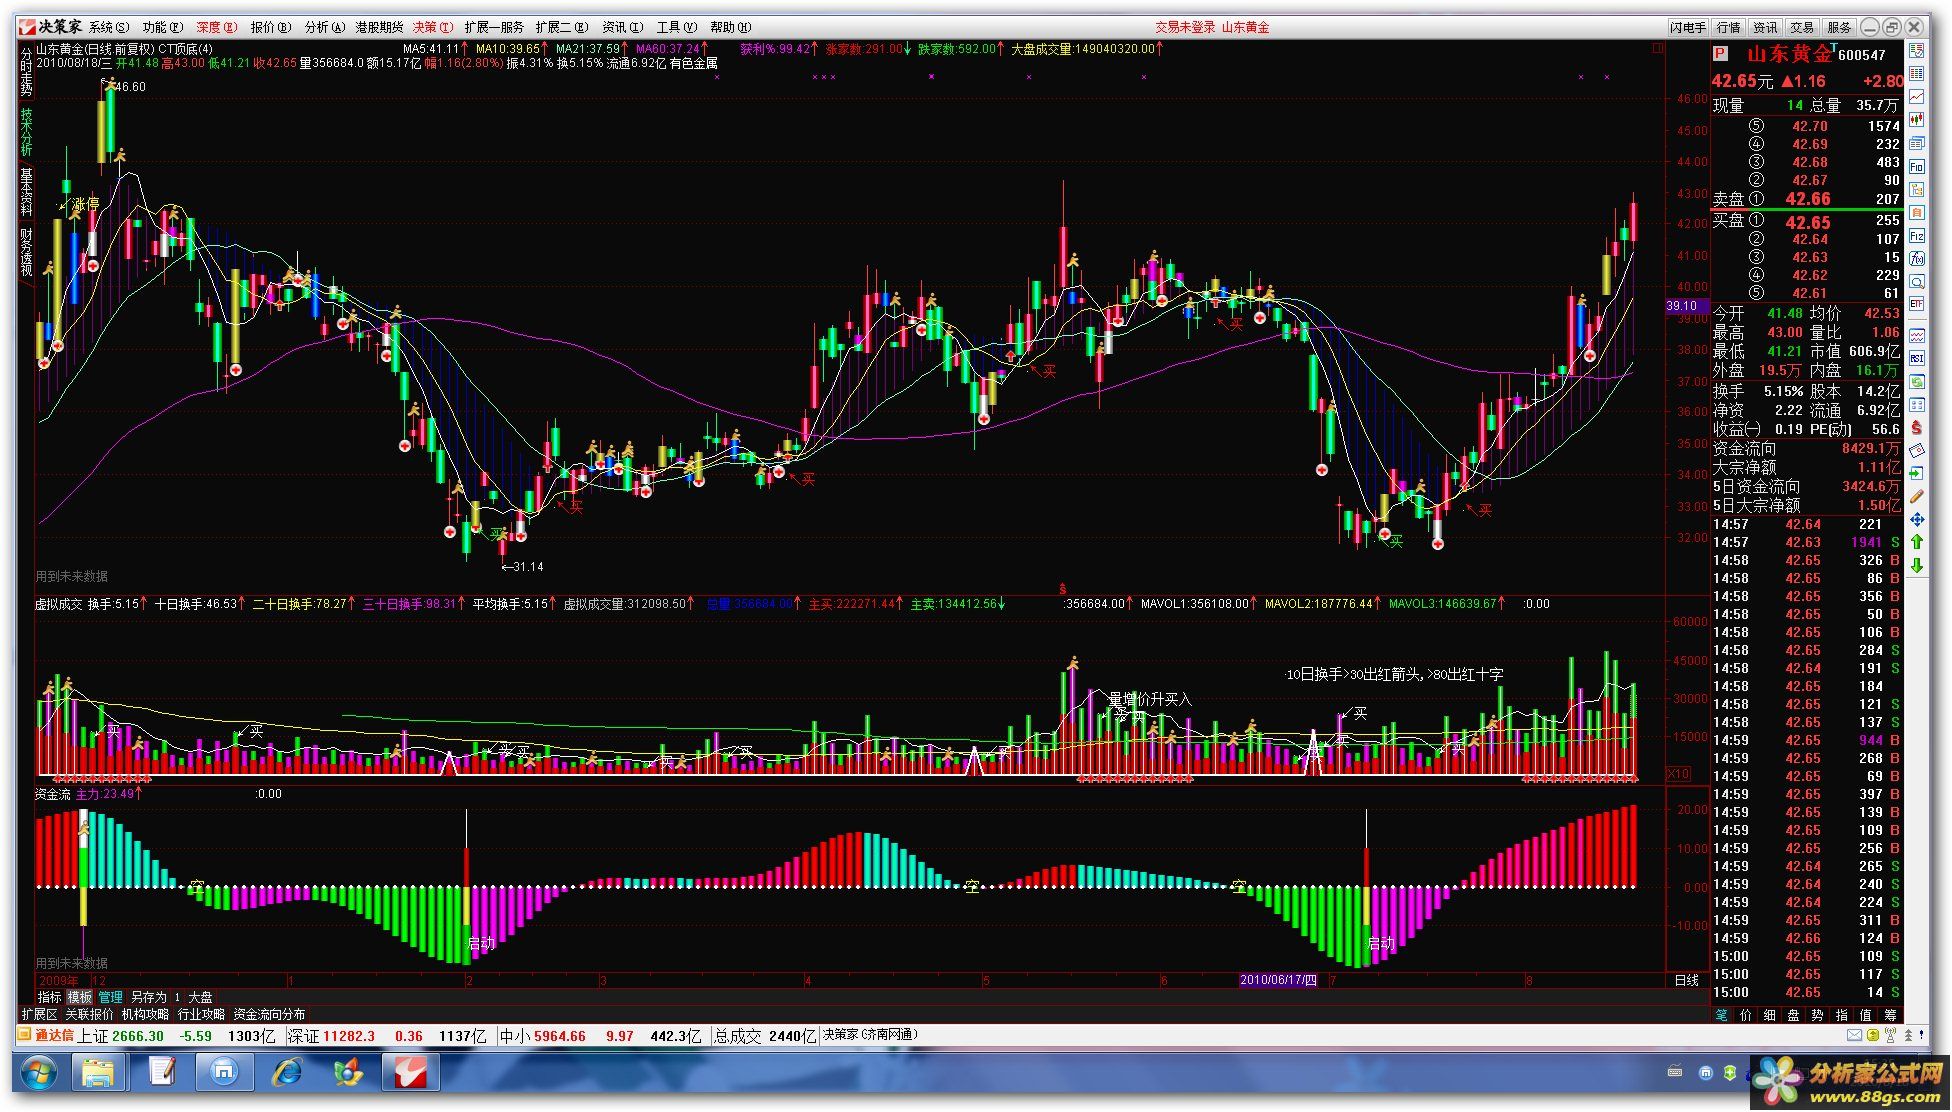Image resolution: width=1952 pixels, height=1112 pixels.
Task: Open 工具(V) menu
Action: (676, 27)
